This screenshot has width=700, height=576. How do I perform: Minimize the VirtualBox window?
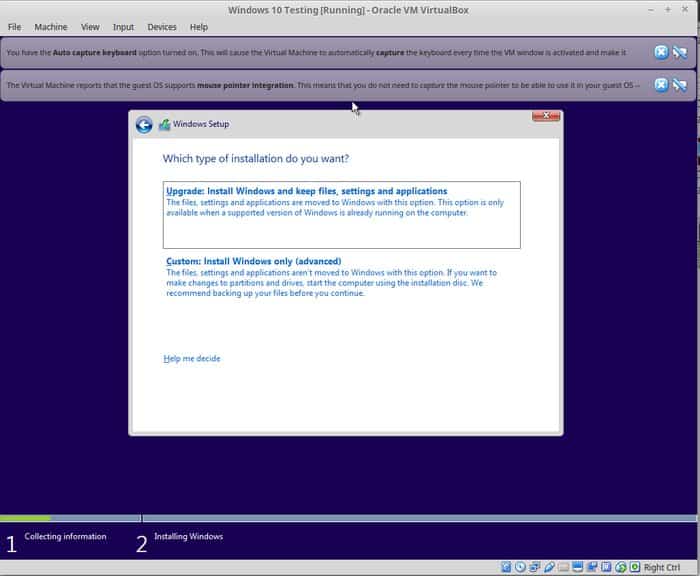pyautogui.click(x=651, y=9)
